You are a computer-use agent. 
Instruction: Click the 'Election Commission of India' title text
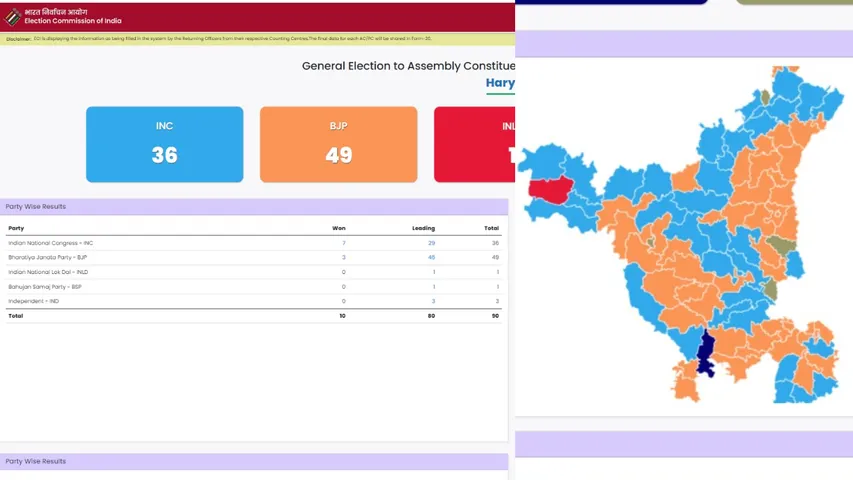coord(73,21)
